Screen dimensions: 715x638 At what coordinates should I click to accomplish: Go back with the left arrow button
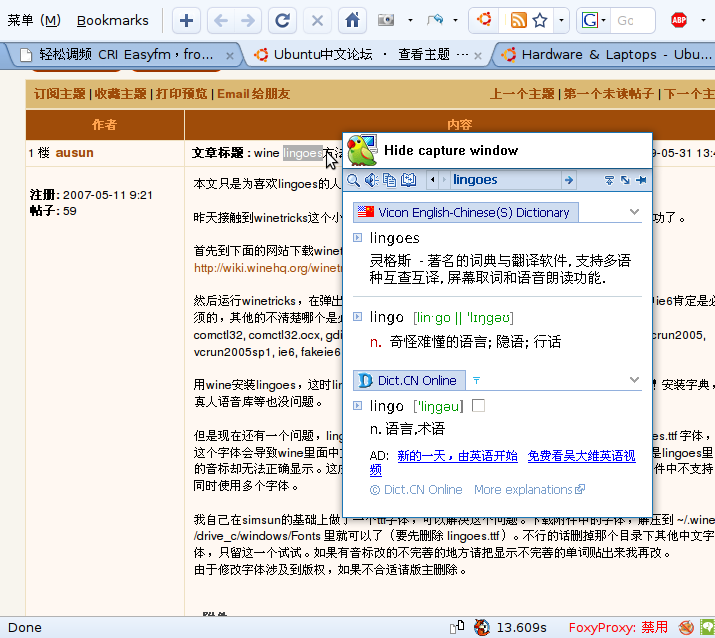(221, 21)
